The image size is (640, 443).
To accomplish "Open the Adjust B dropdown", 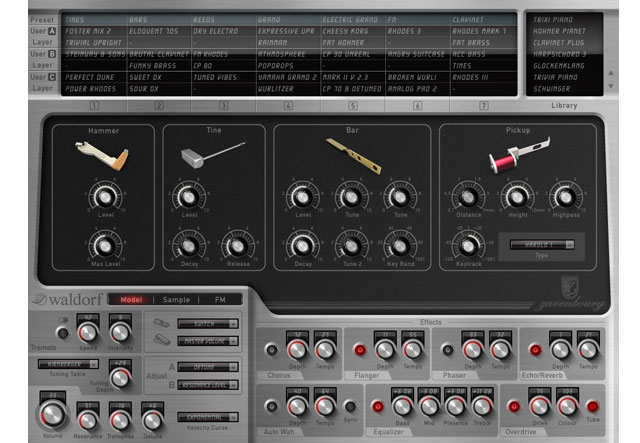I will point(208,385).
